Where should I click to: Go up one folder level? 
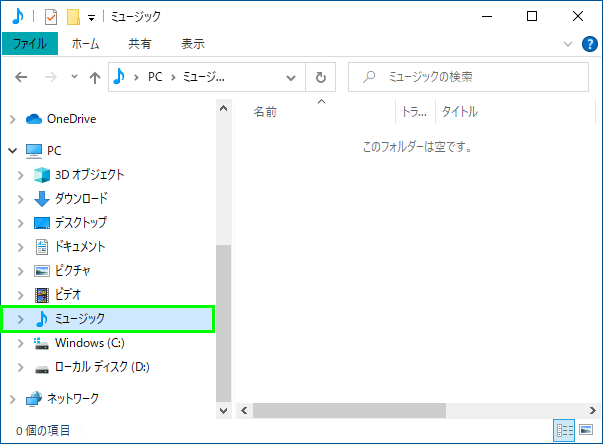(95, 78)
